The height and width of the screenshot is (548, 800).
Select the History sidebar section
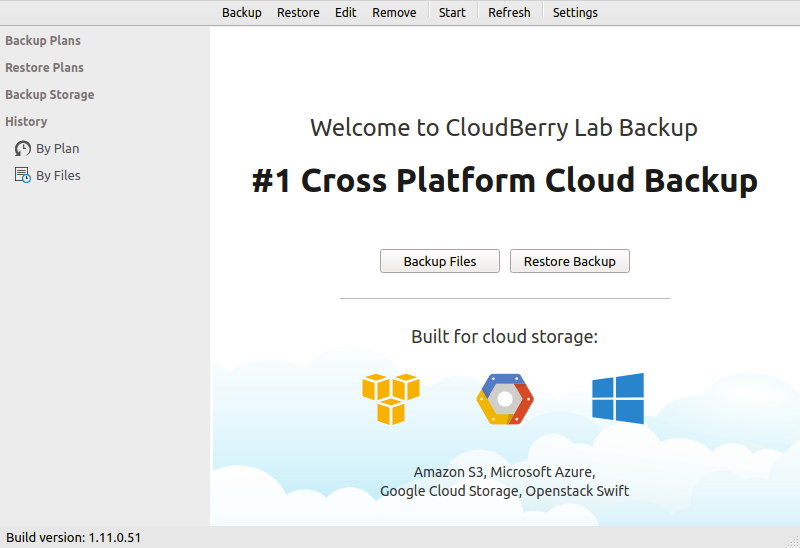(26, 122)
